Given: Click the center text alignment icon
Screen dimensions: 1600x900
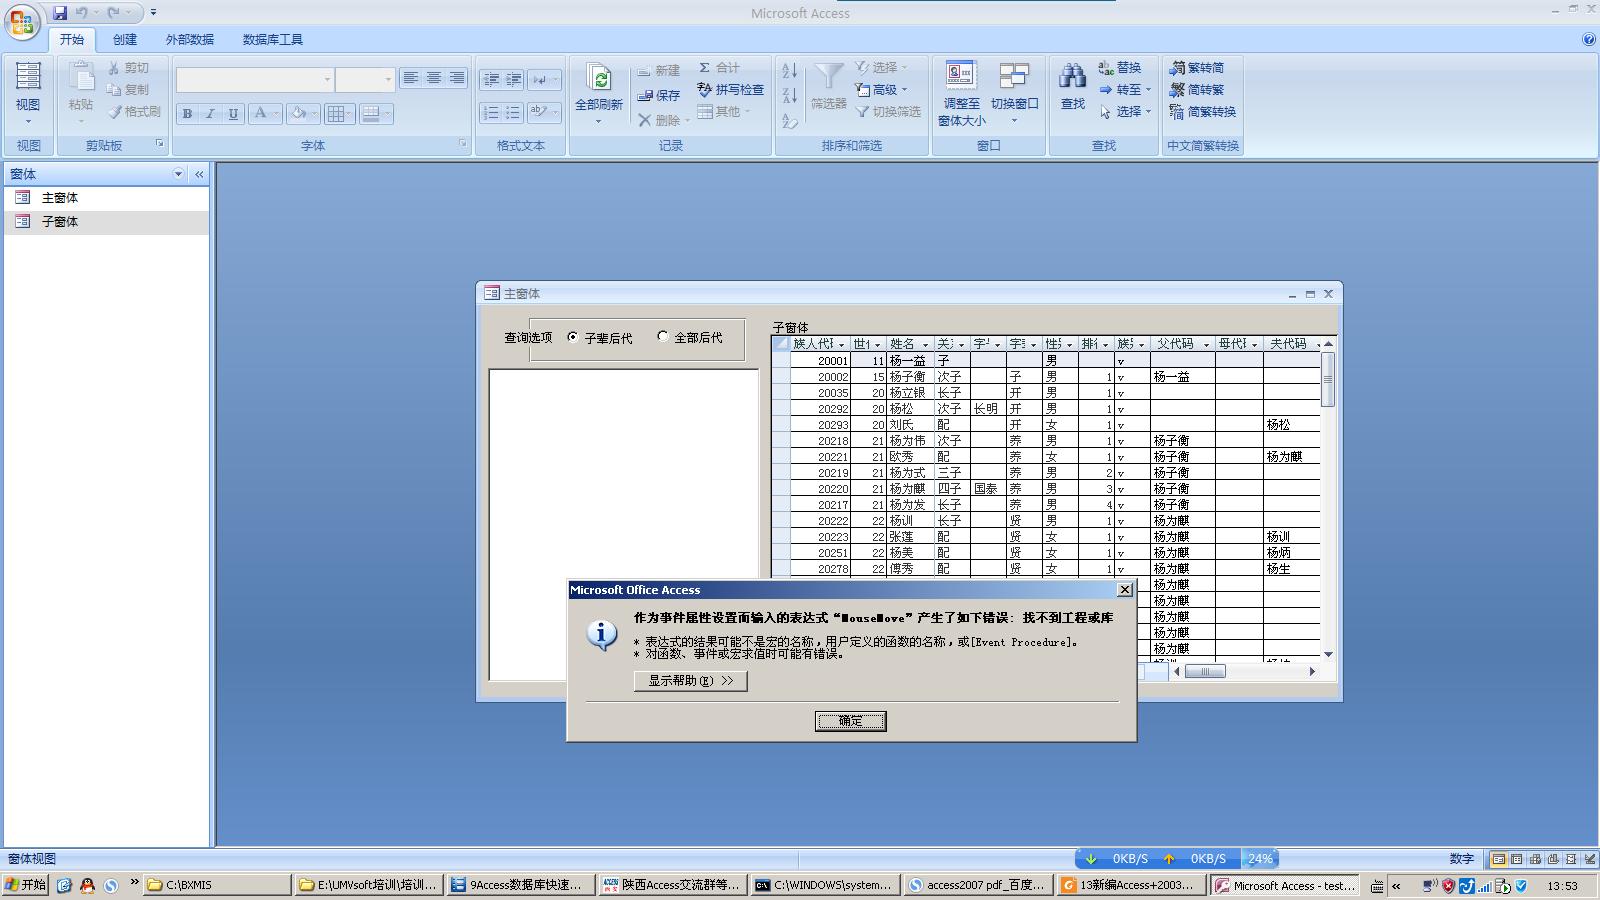Looking at the screenshot, I should 434,78.
